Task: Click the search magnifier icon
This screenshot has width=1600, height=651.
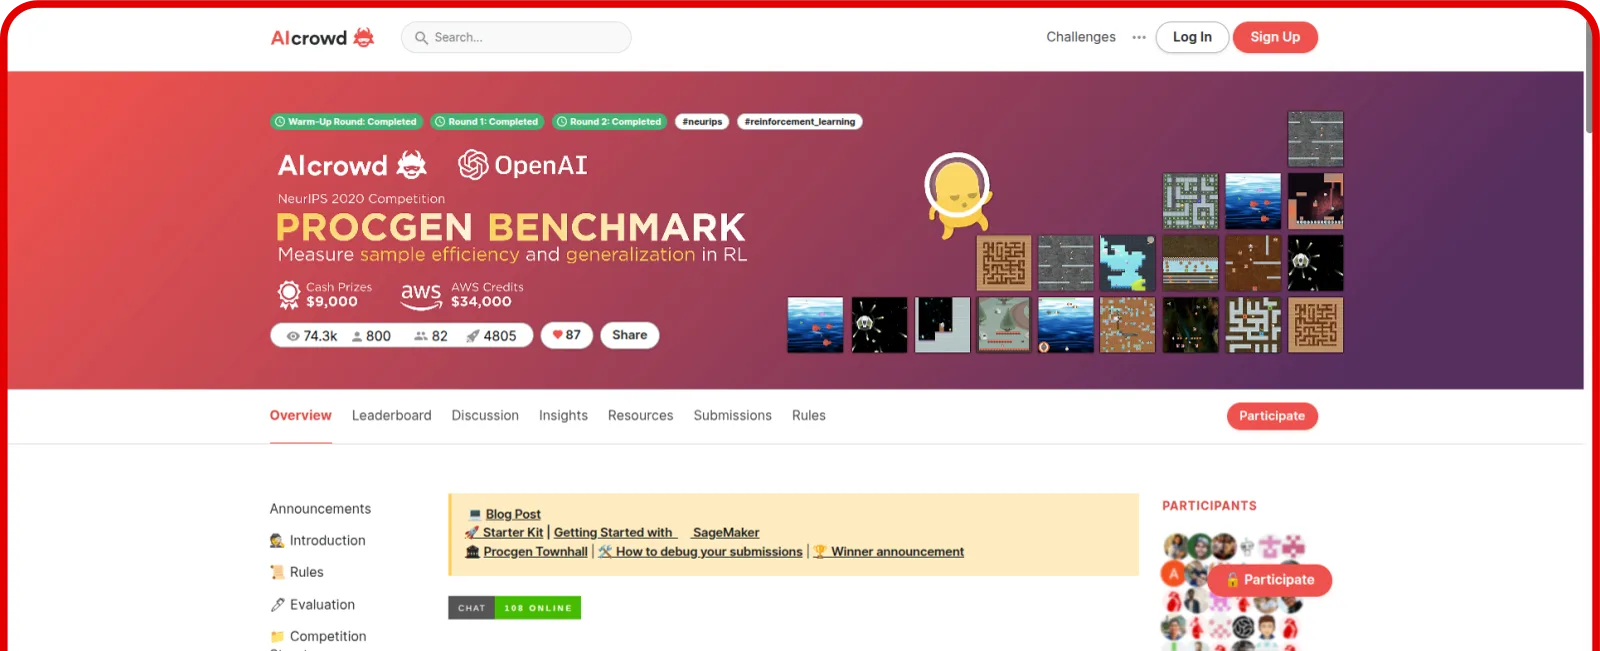Action: pos(421,38)
